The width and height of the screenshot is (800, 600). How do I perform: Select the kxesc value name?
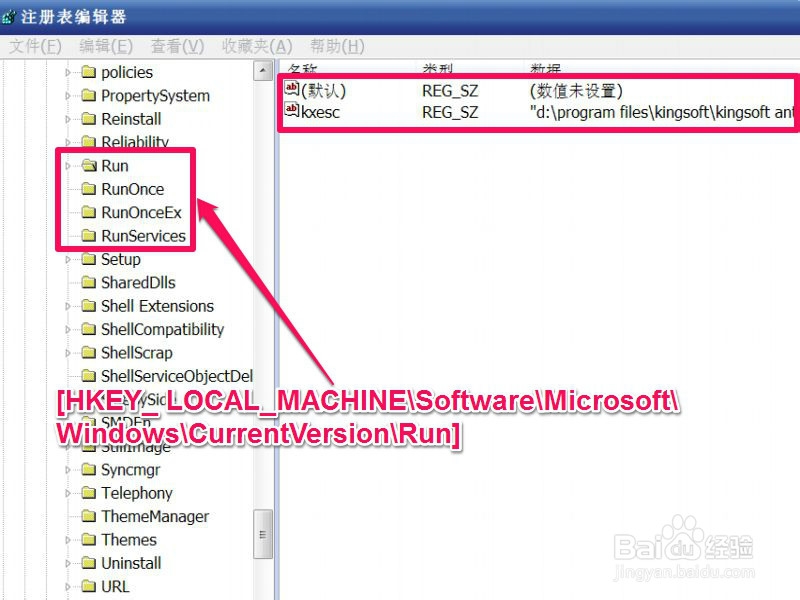pos(320,112)
